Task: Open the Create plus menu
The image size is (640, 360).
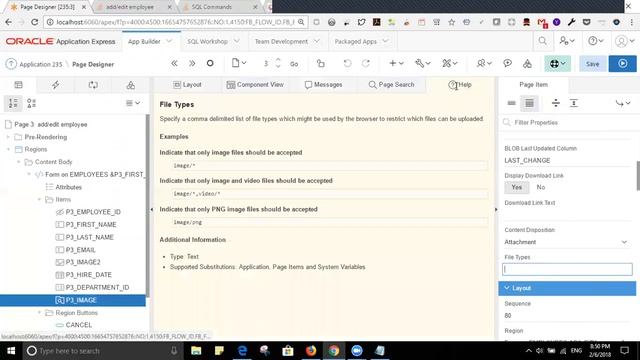Action: pos(396,63)
